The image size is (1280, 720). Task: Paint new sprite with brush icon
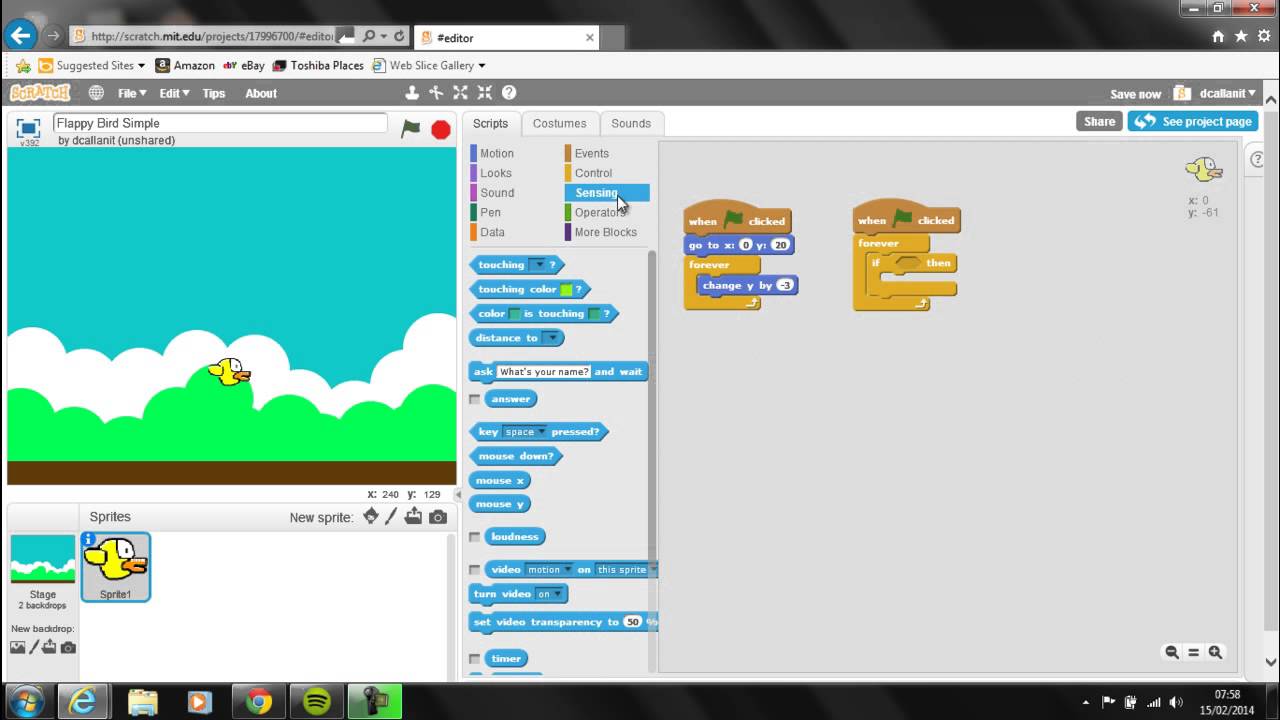pos(392,517)
